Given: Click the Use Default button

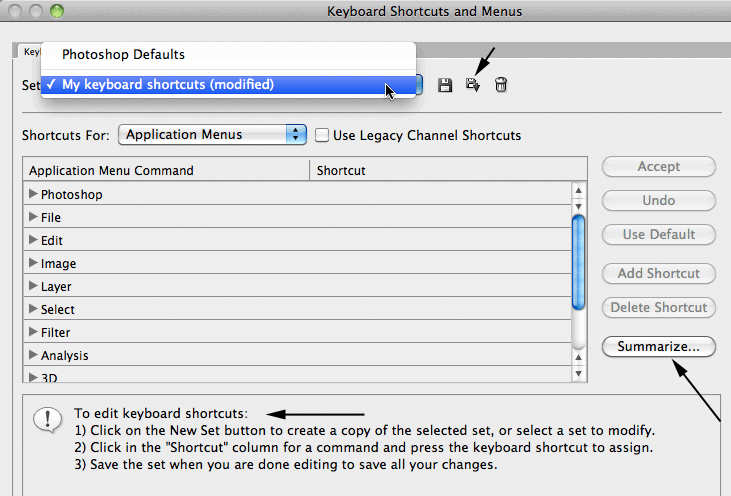Looking at the screenshot, I should [659, 234].
